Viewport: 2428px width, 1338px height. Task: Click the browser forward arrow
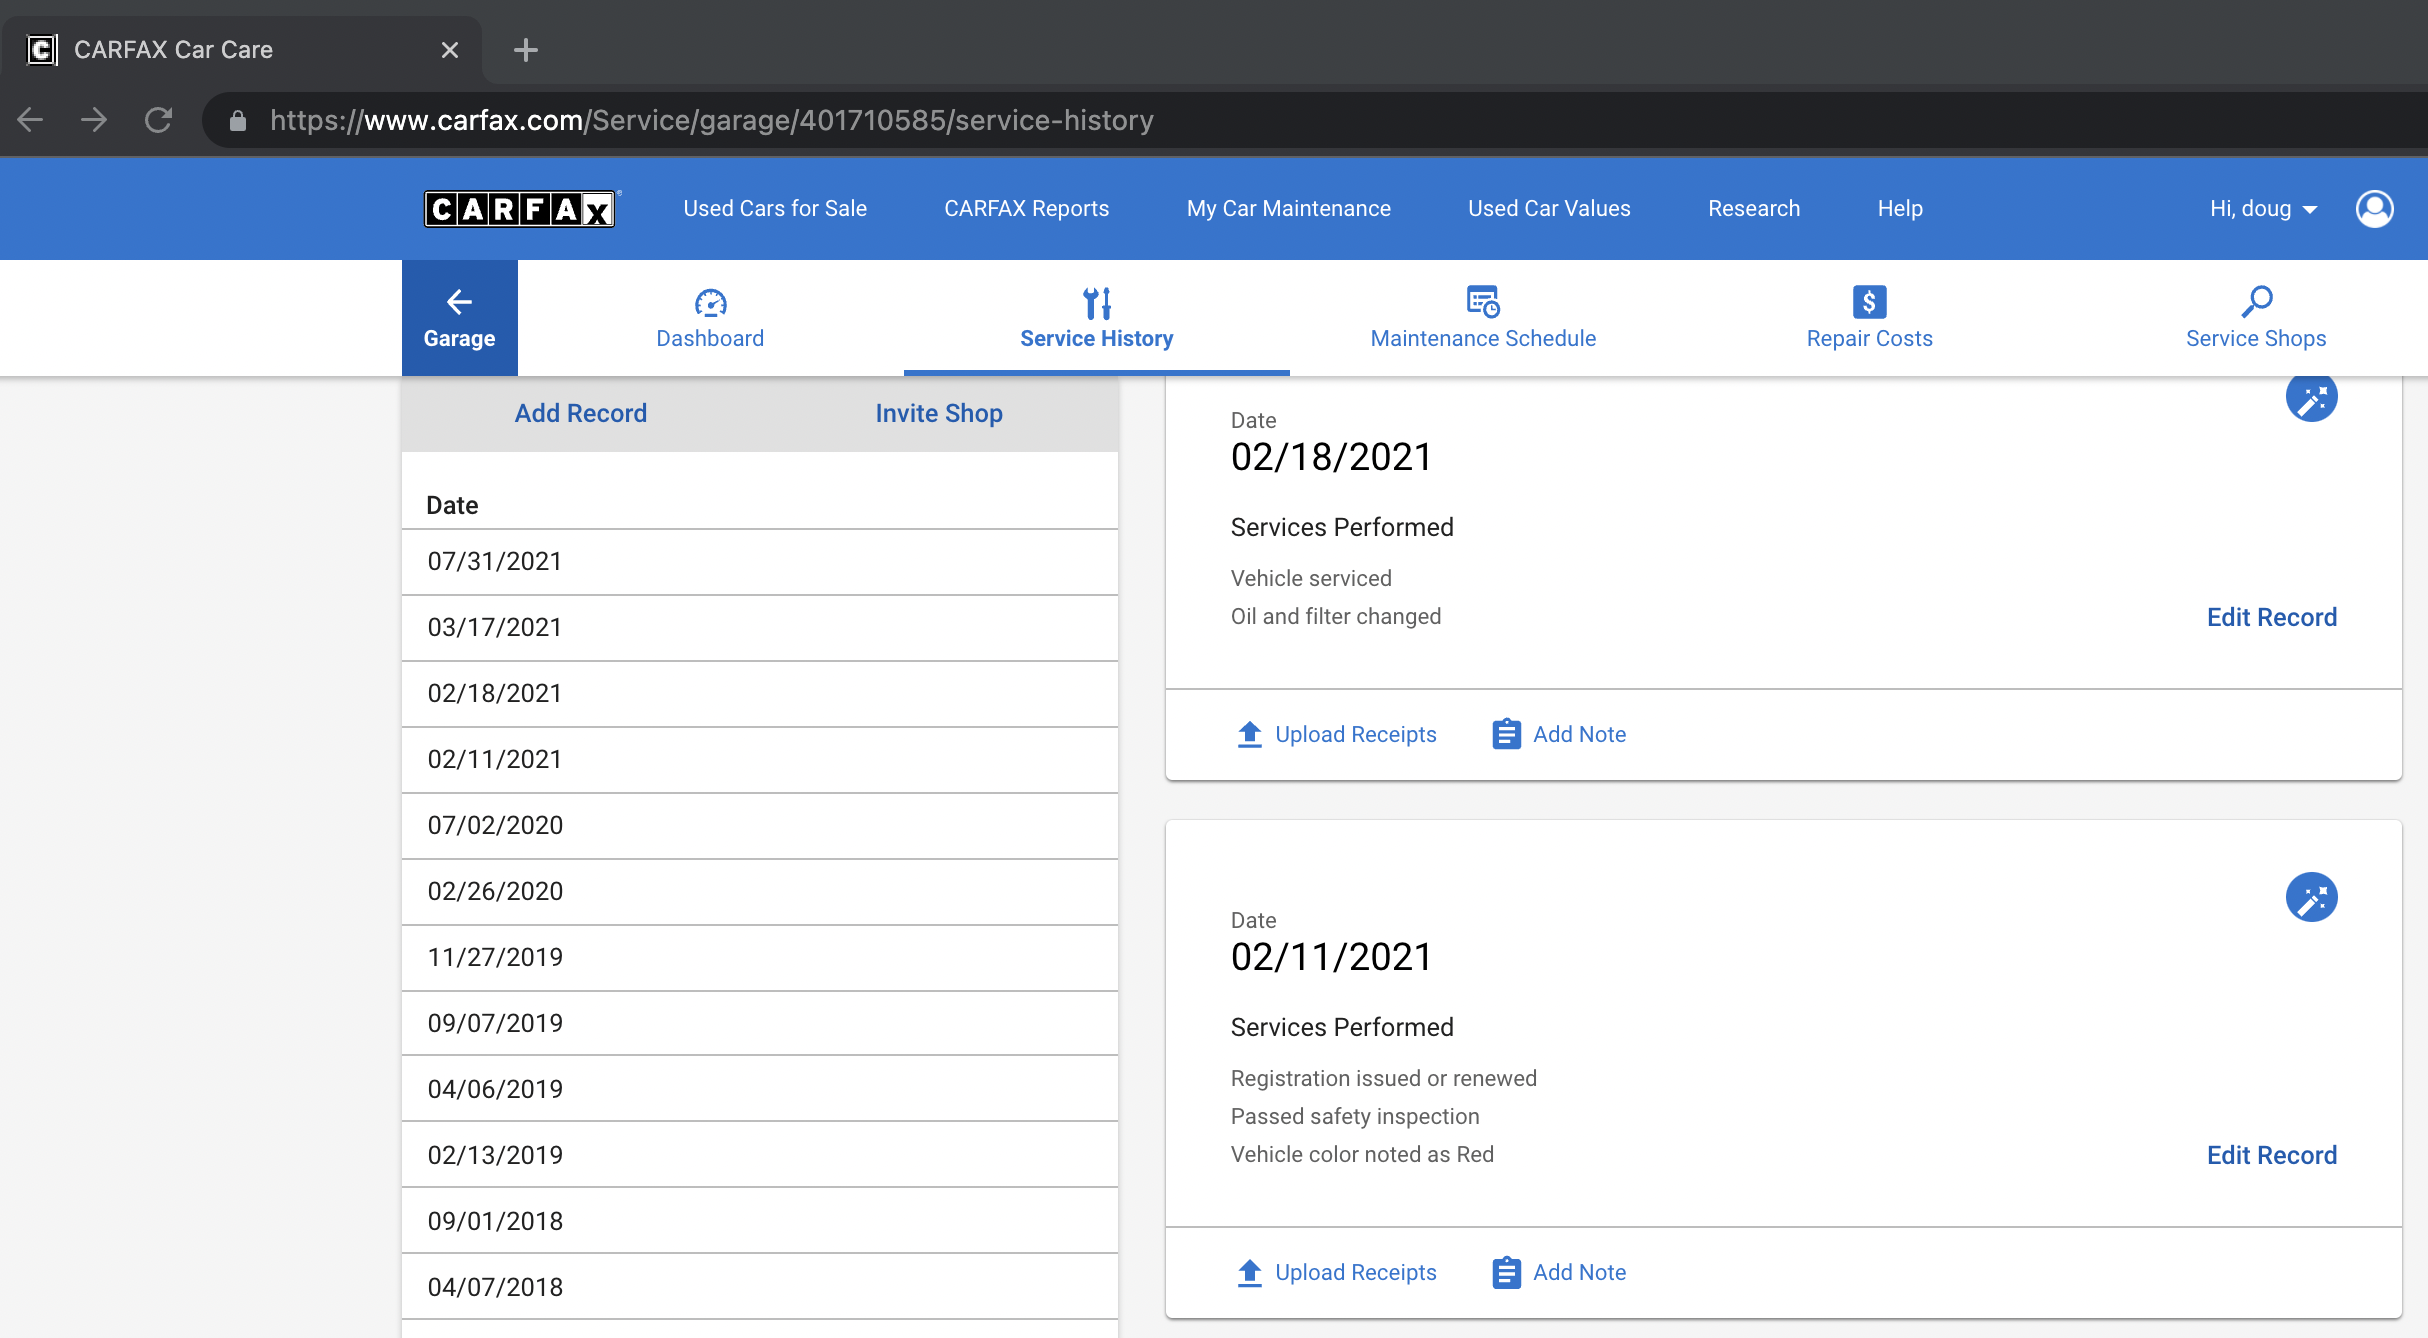(x=94, y=120)
